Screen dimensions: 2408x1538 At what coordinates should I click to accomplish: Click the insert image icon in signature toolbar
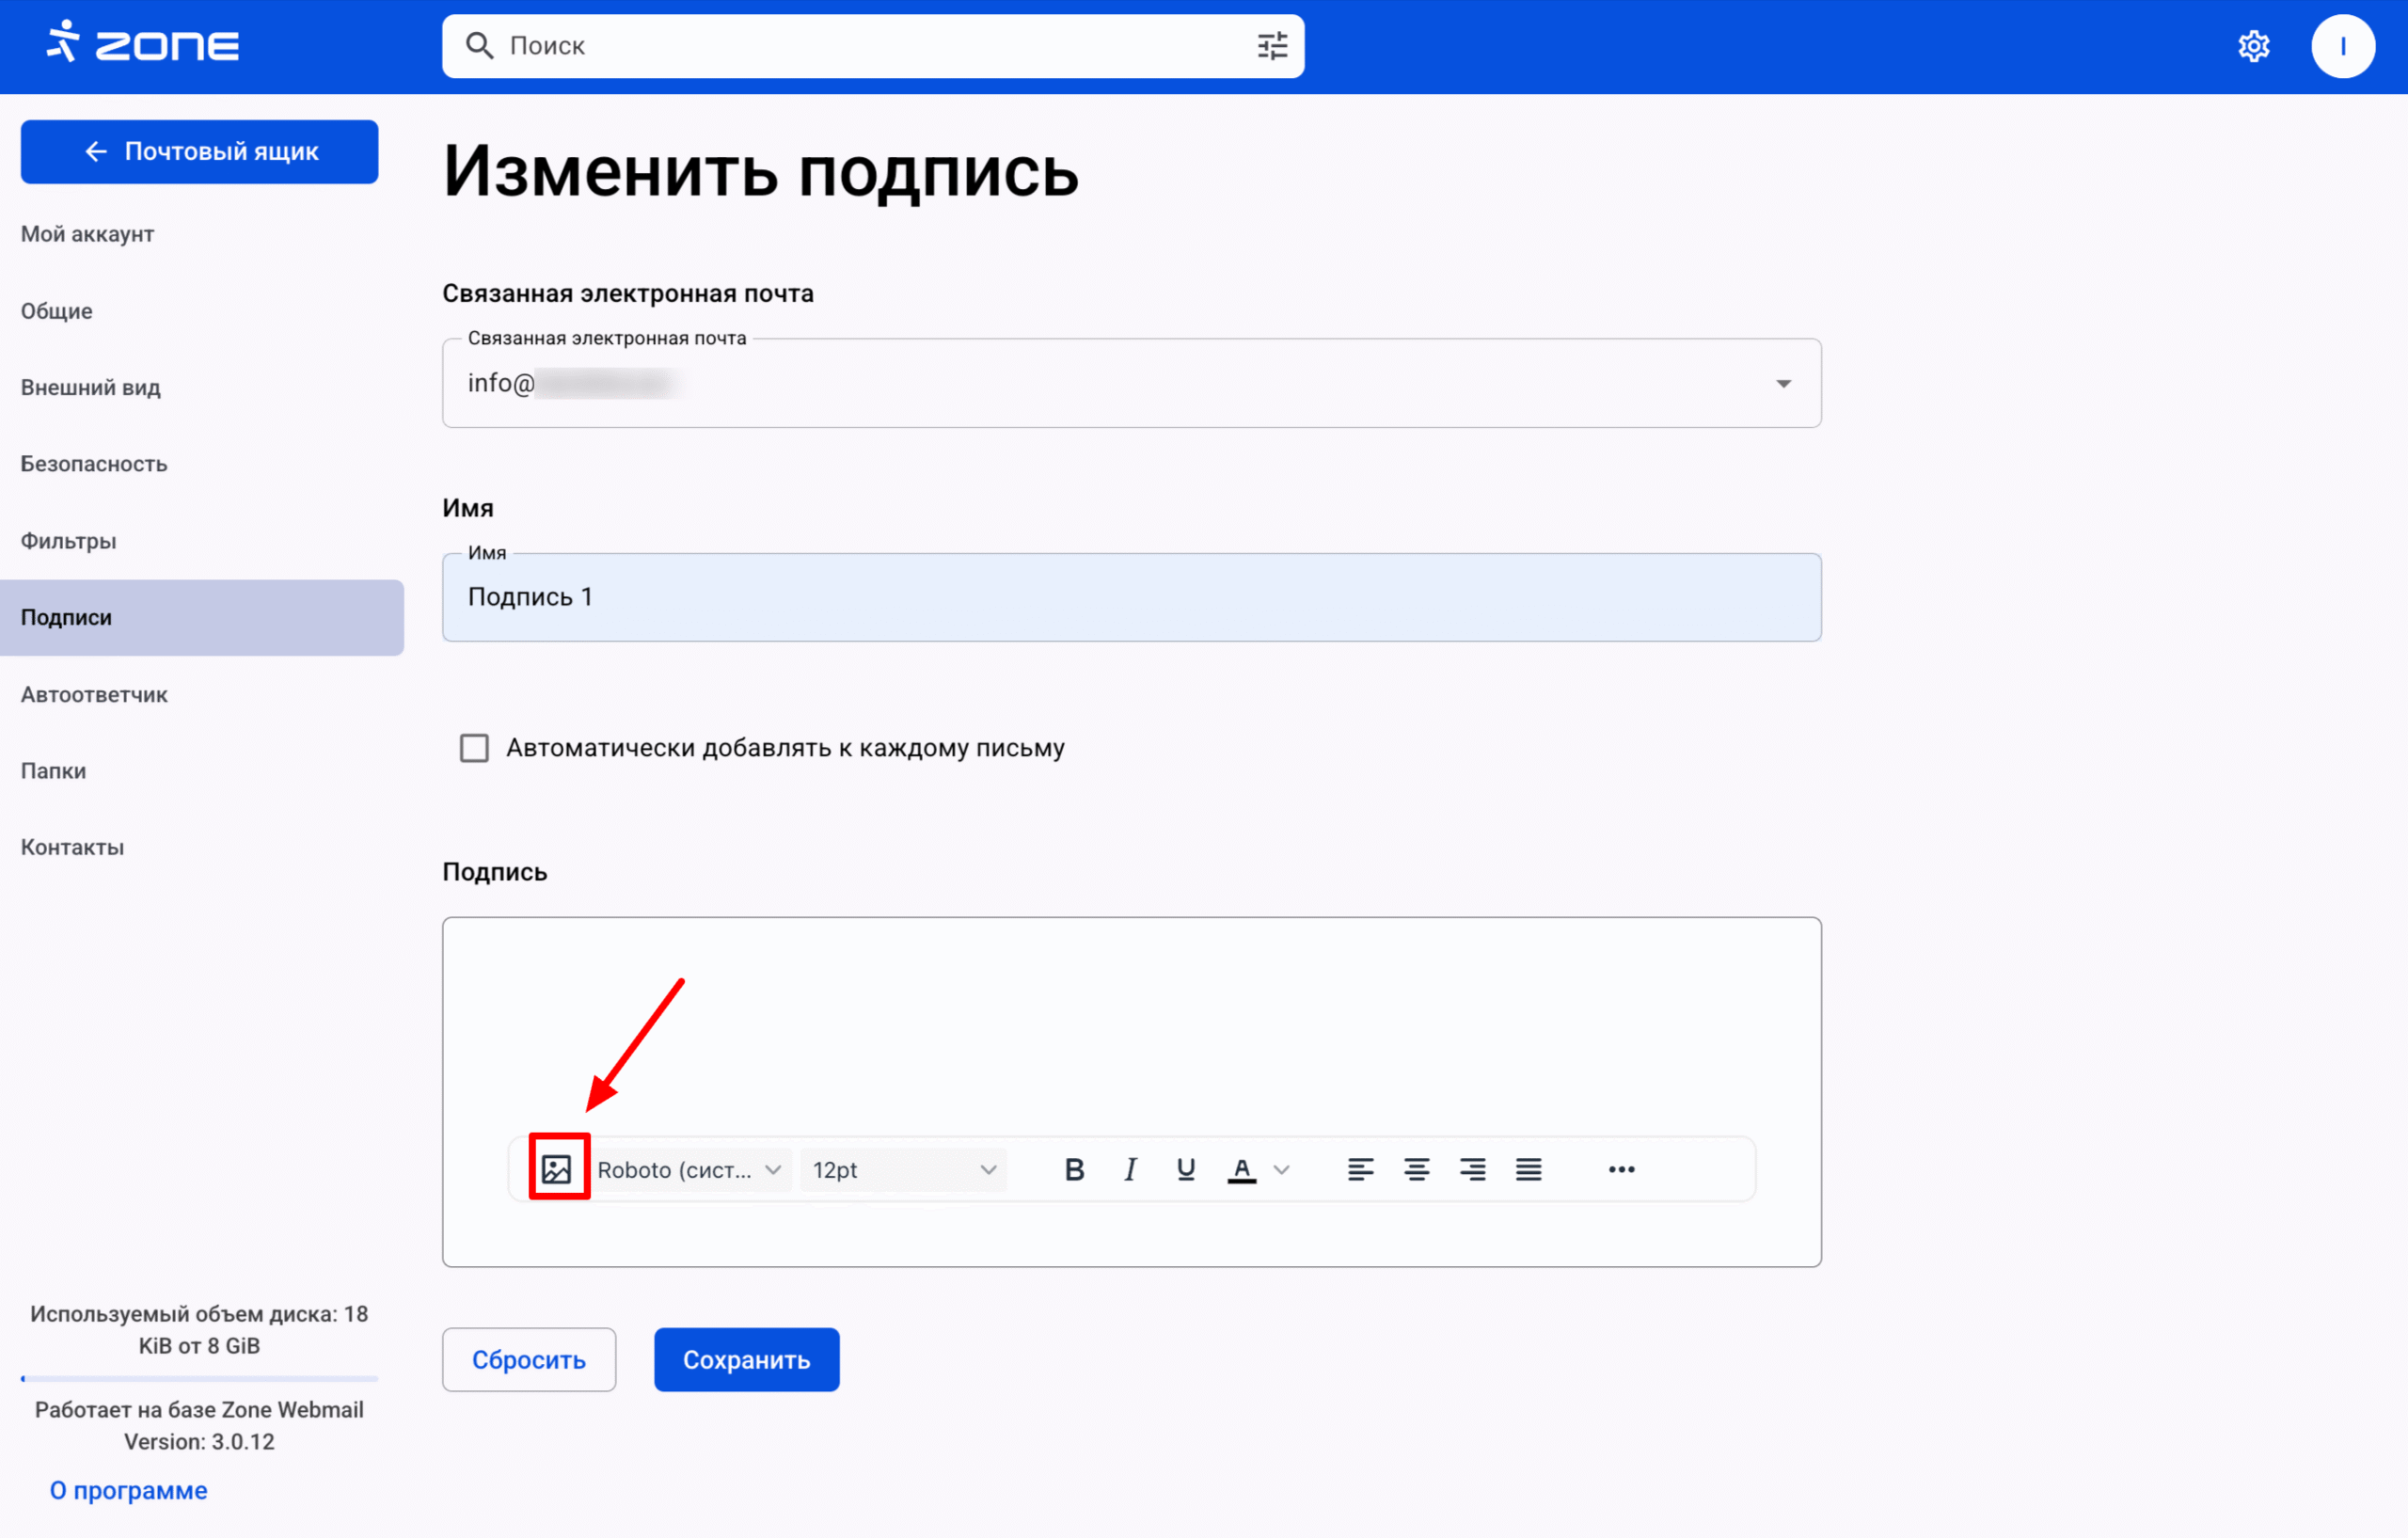[556, 1168]
